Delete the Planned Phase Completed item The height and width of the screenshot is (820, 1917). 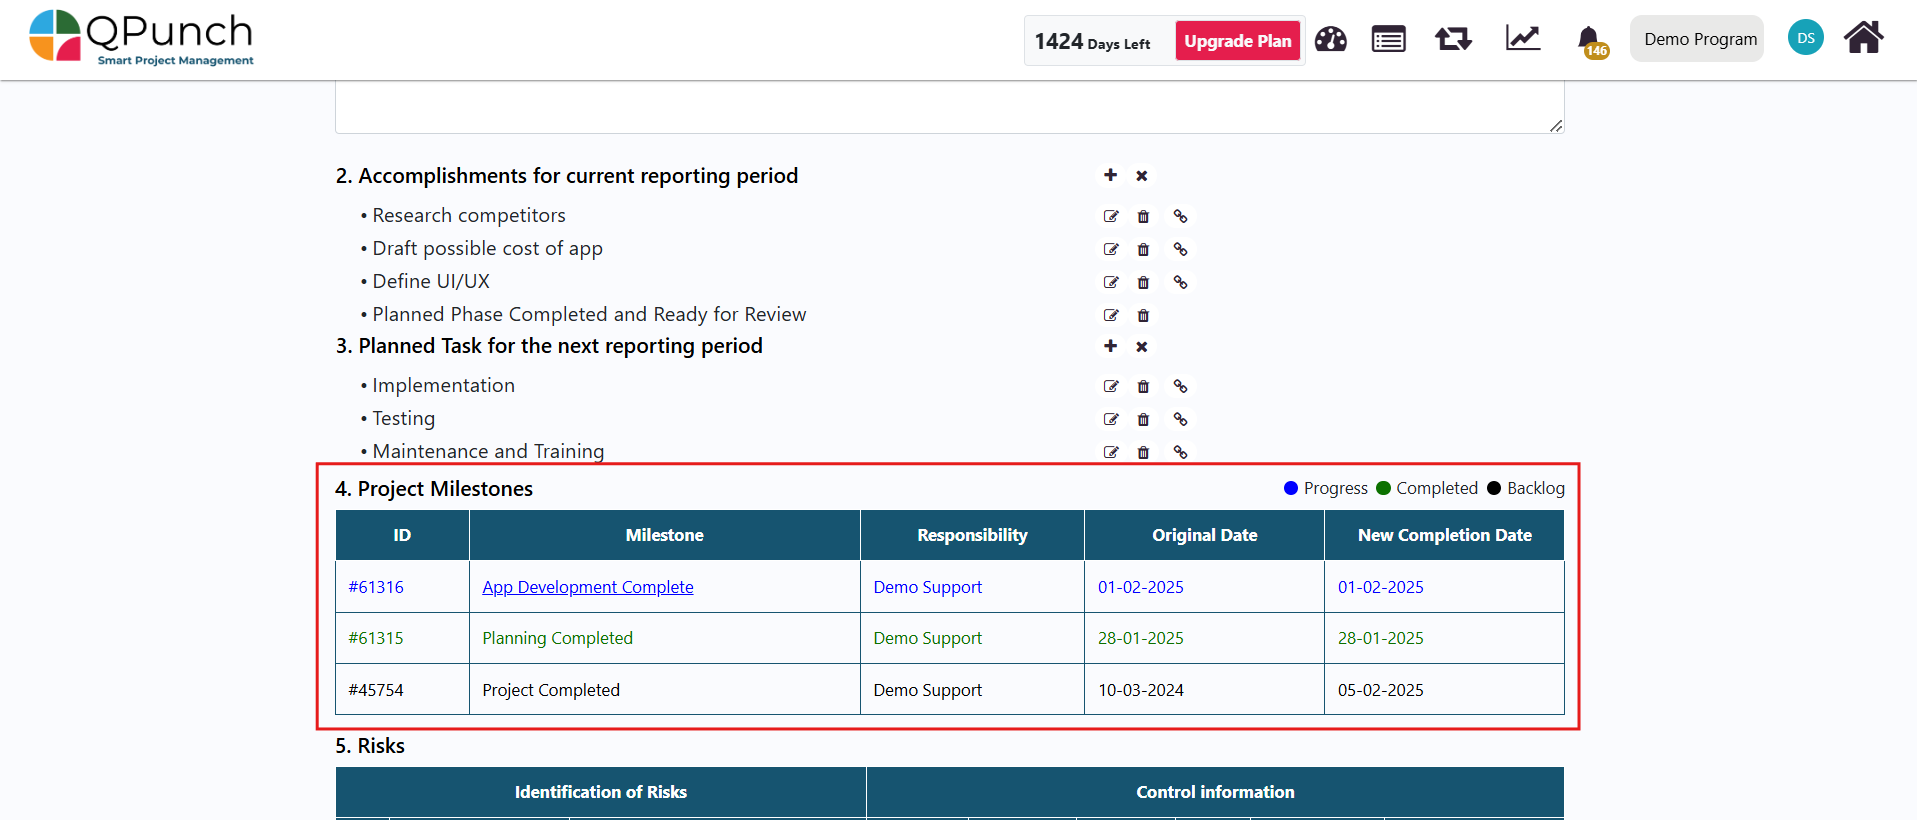(x=1143, y=315)
